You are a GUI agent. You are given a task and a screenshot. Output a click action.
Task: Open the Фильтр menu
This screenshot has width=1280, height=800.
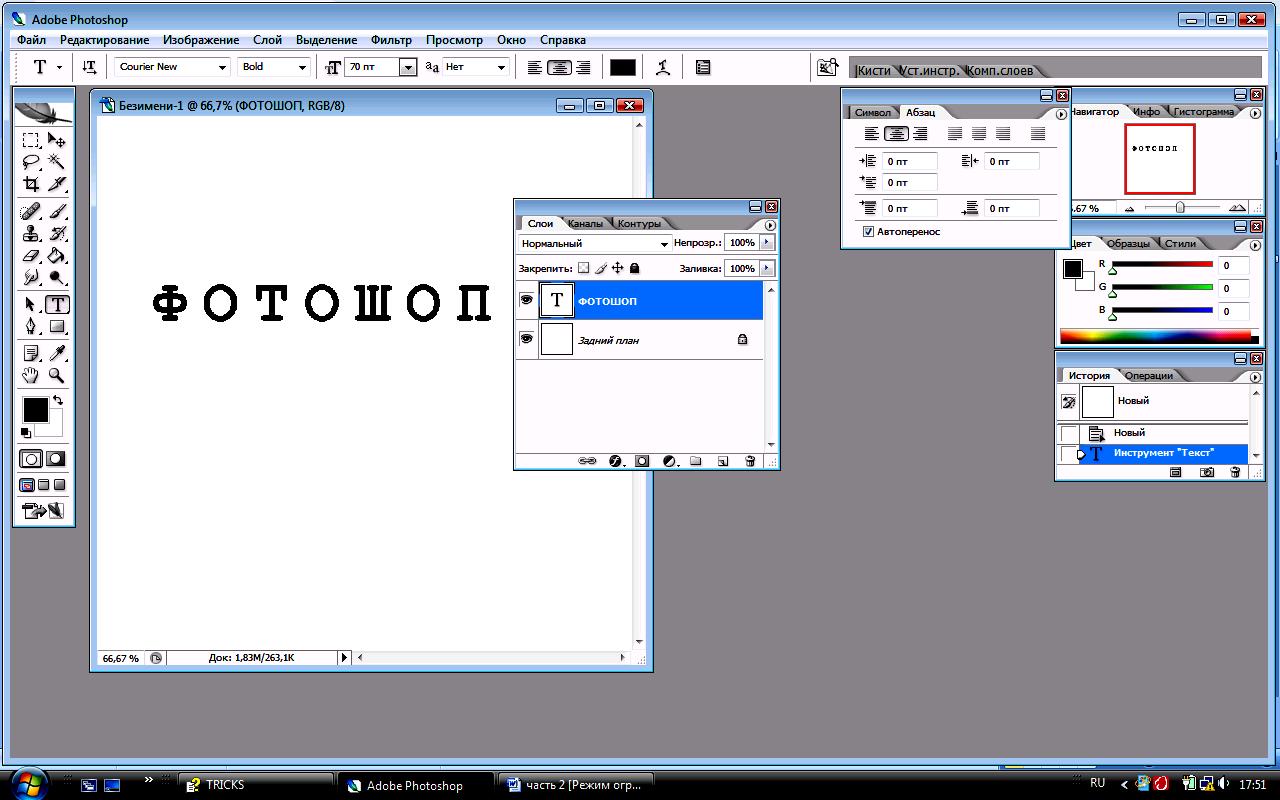tap(391, 40)
